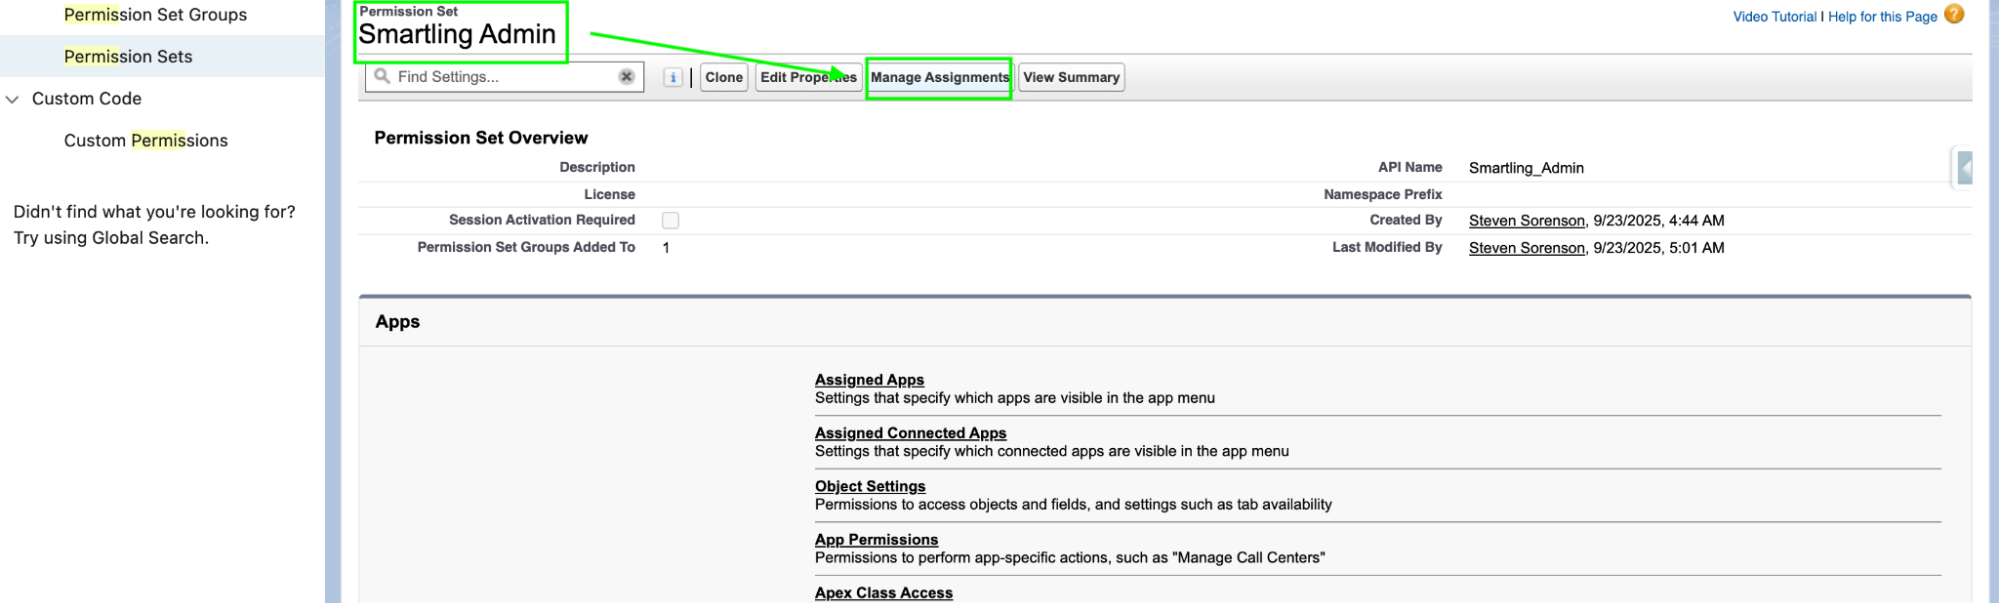The width and height of the screenshot is (1999, 604).
Task: Open the Assigned Apps link
Action: coord(869,380)
